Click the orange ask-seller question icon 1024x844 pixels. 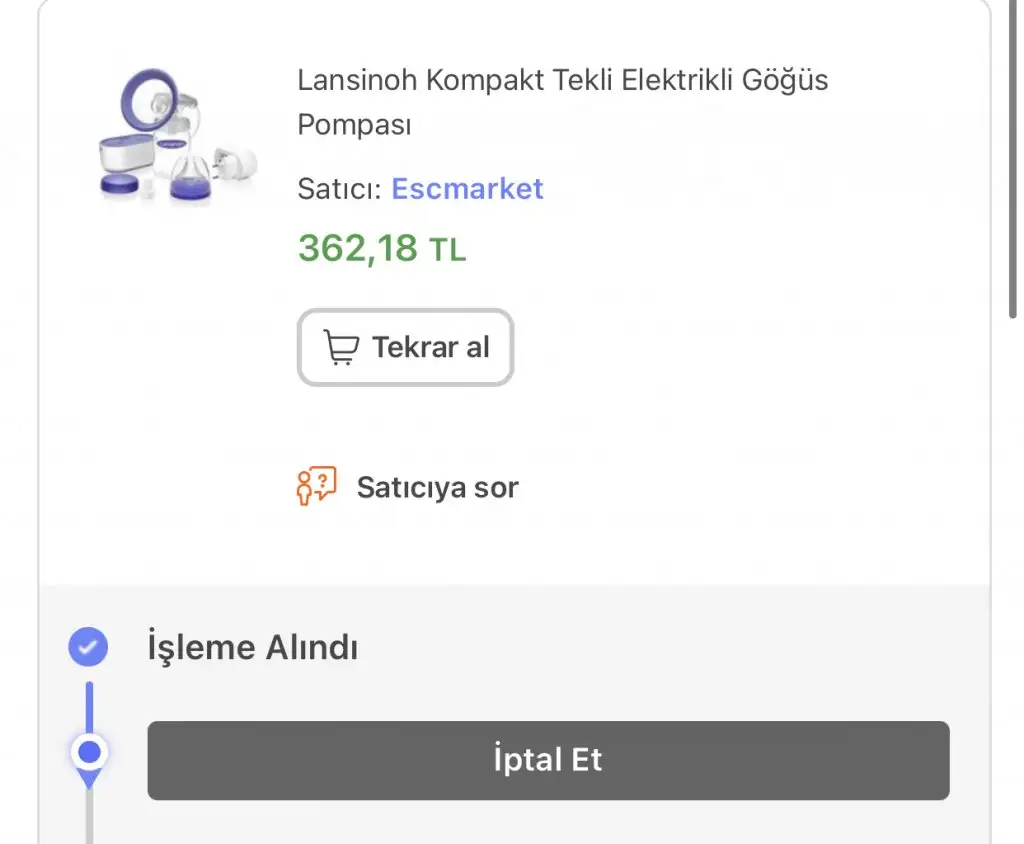pos(317,487)
